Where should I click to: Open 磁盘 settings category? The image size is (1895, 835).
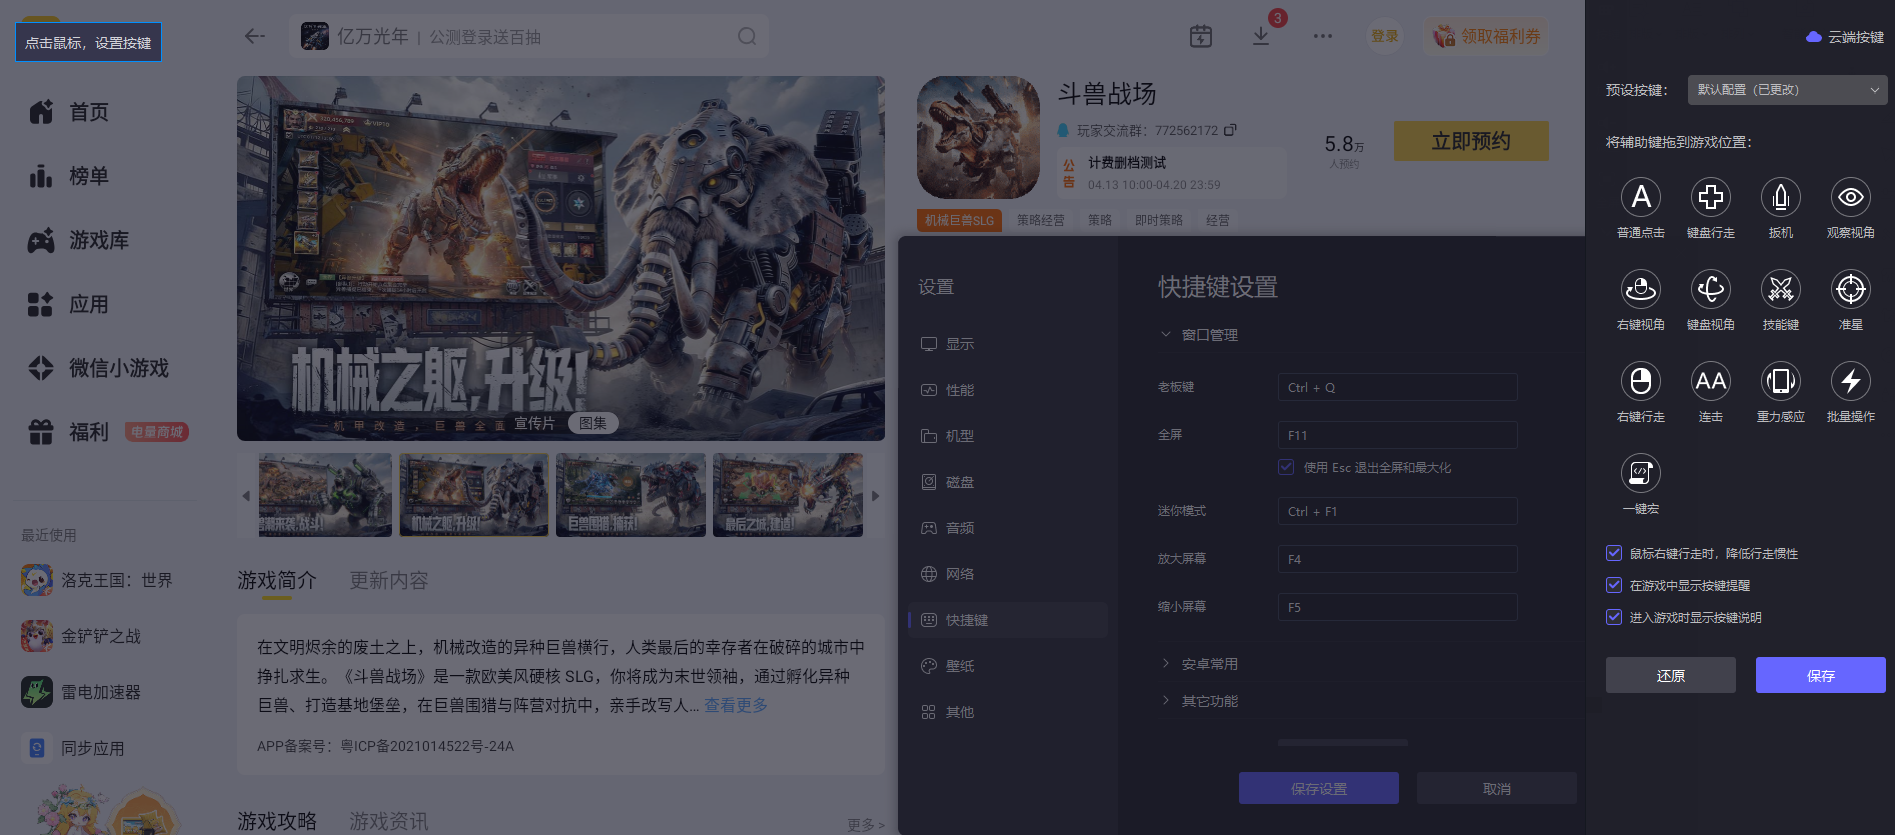click(1008, 482)
